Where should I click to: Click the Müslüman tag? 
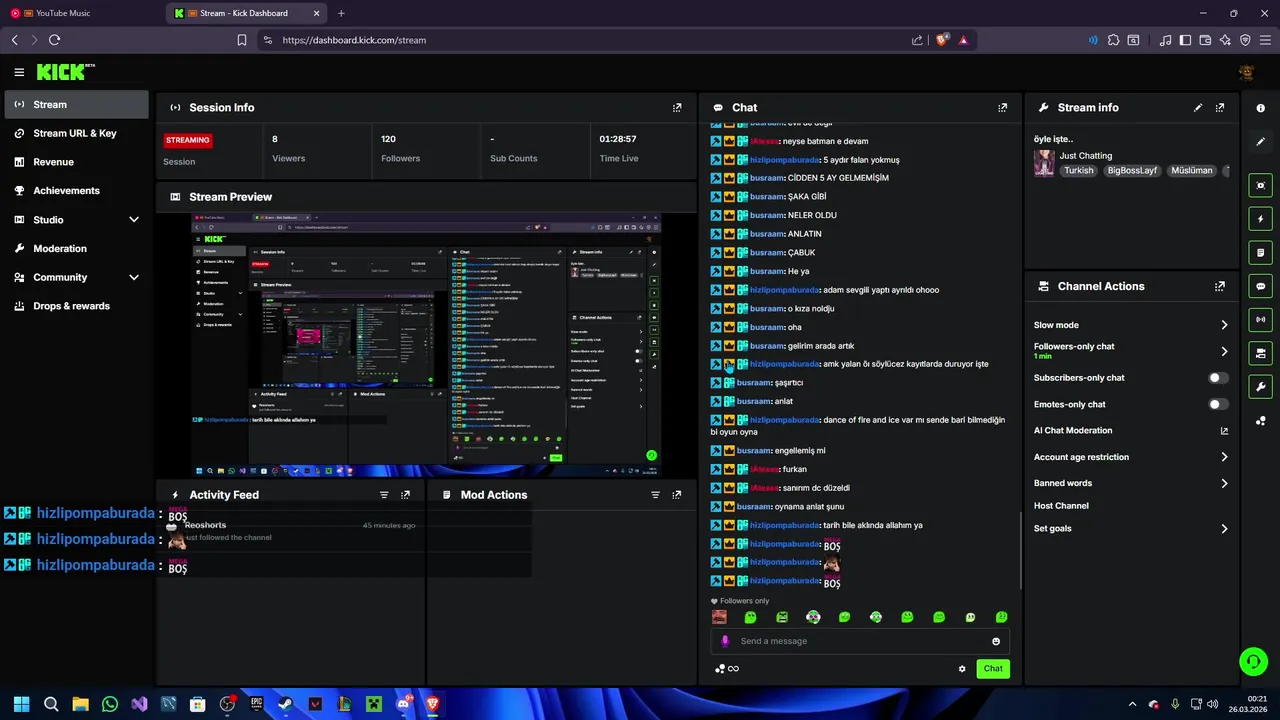[x=1191, y=171]
